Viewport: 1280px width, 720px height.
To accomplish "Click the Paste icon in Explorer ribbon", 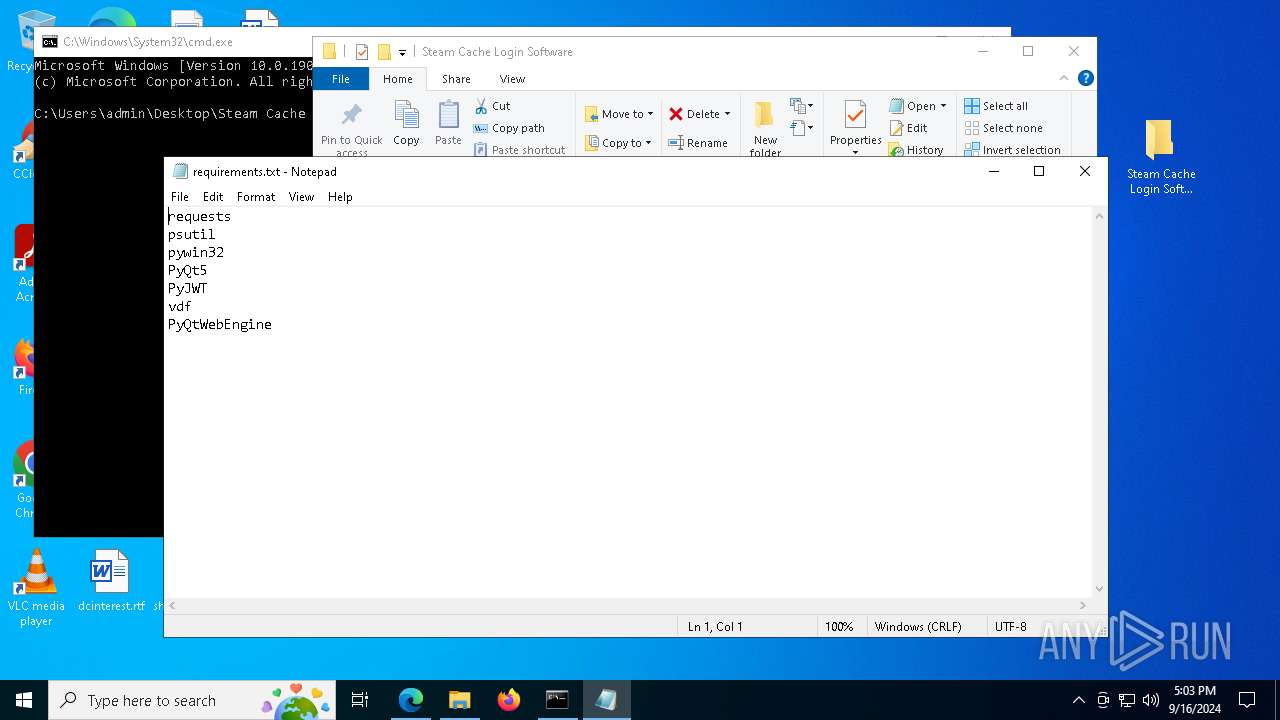I will point(448,115).
